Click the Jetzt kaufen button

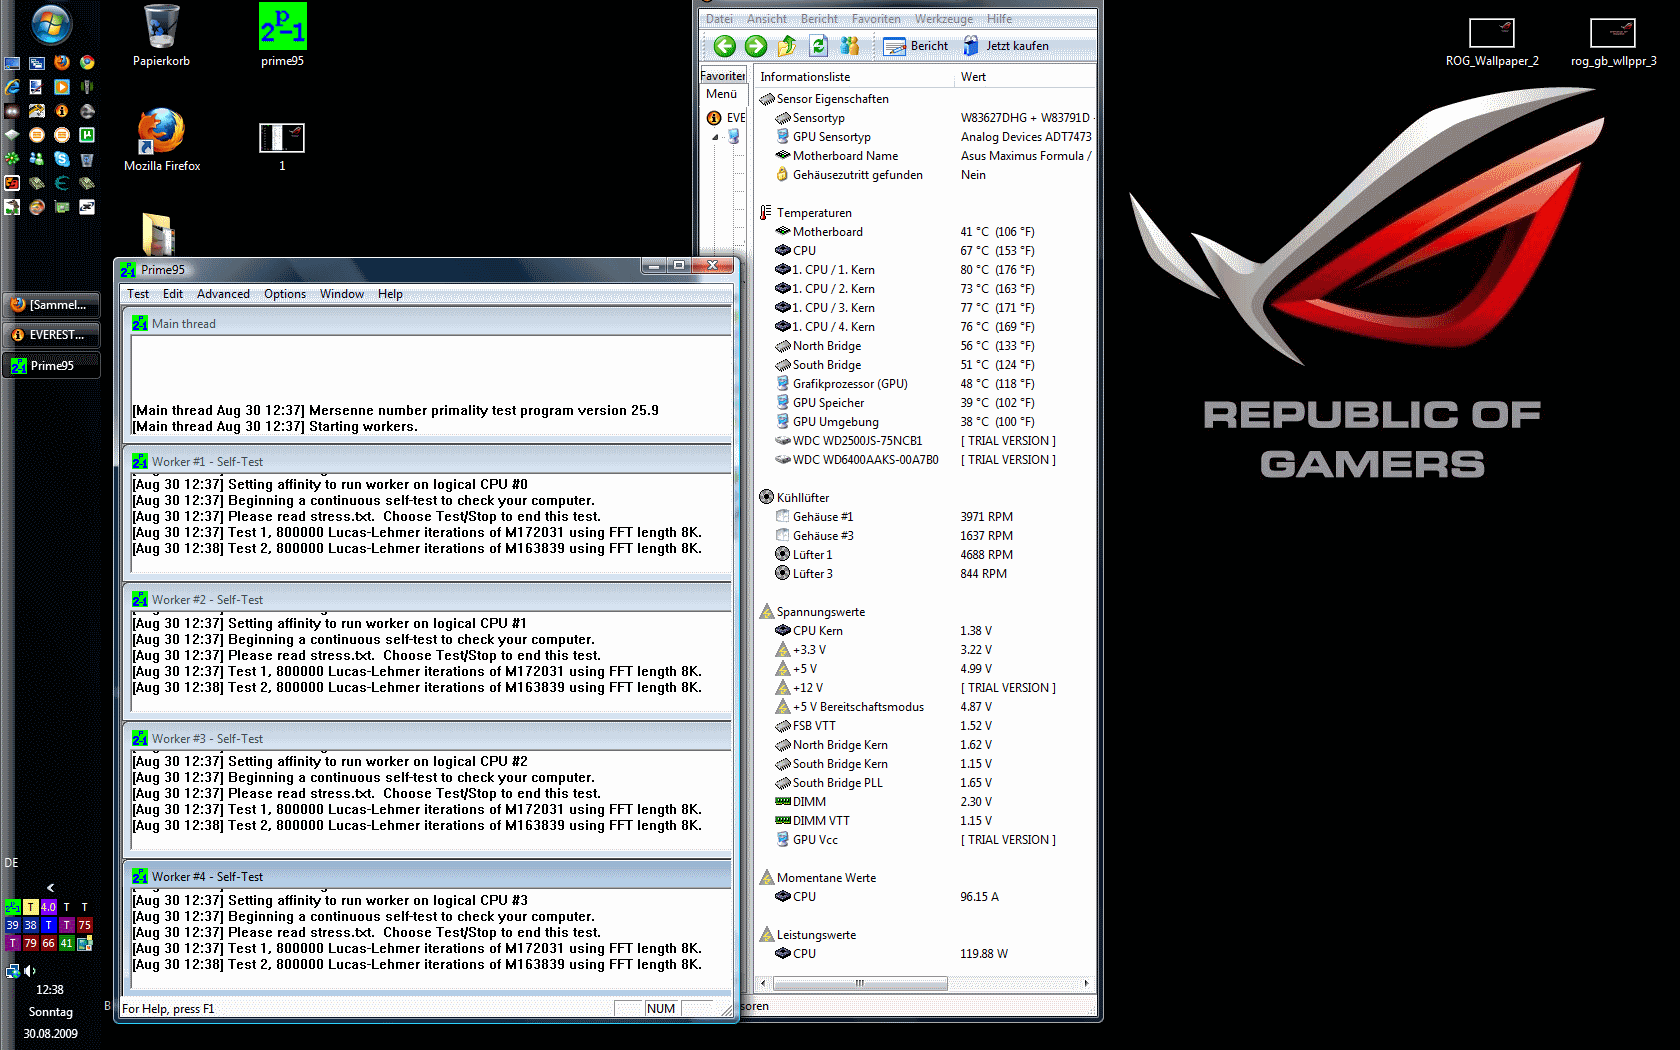pos(1005,46)
